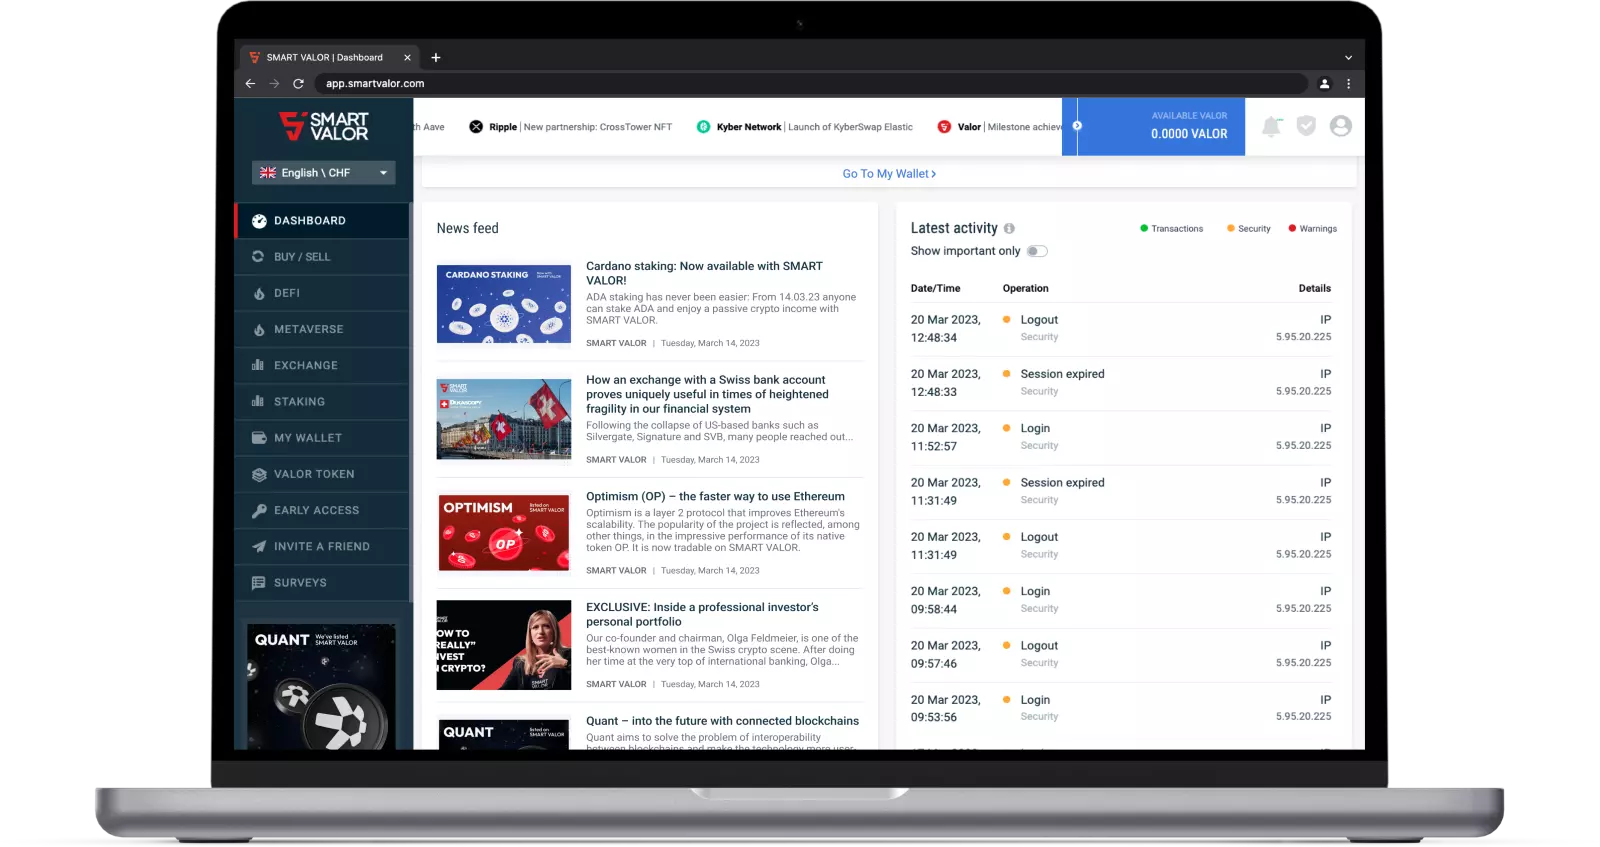Click the app.smartvalor.com address bar
This screenshot has height=847, width=1600.
click(811, 84)
